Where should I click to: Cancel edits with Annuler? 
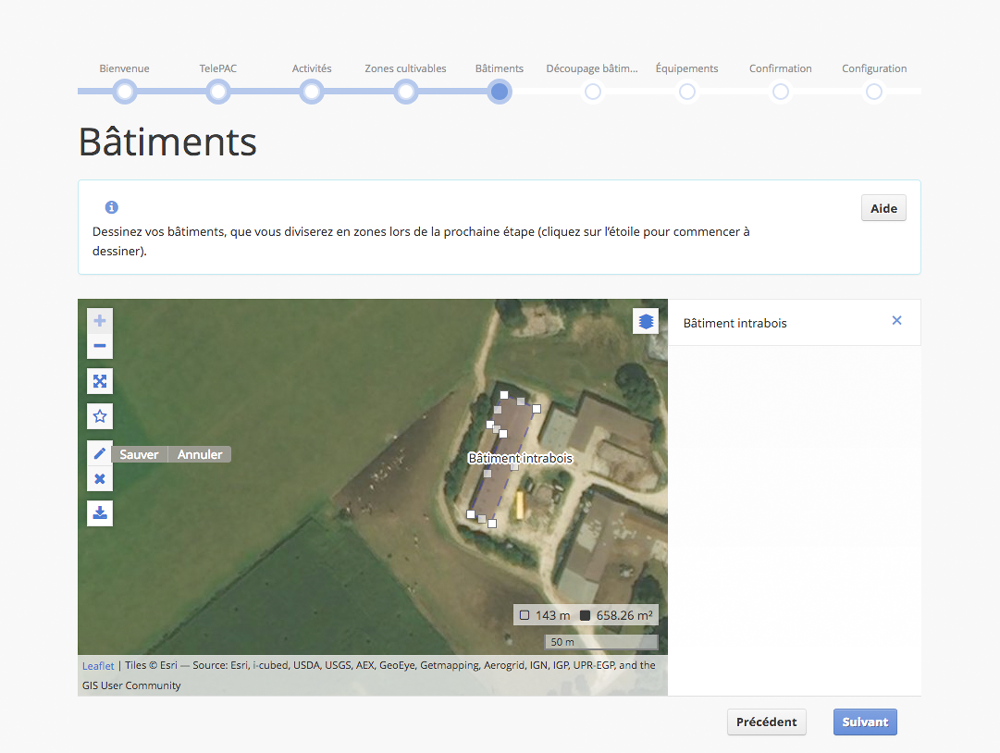200,455
